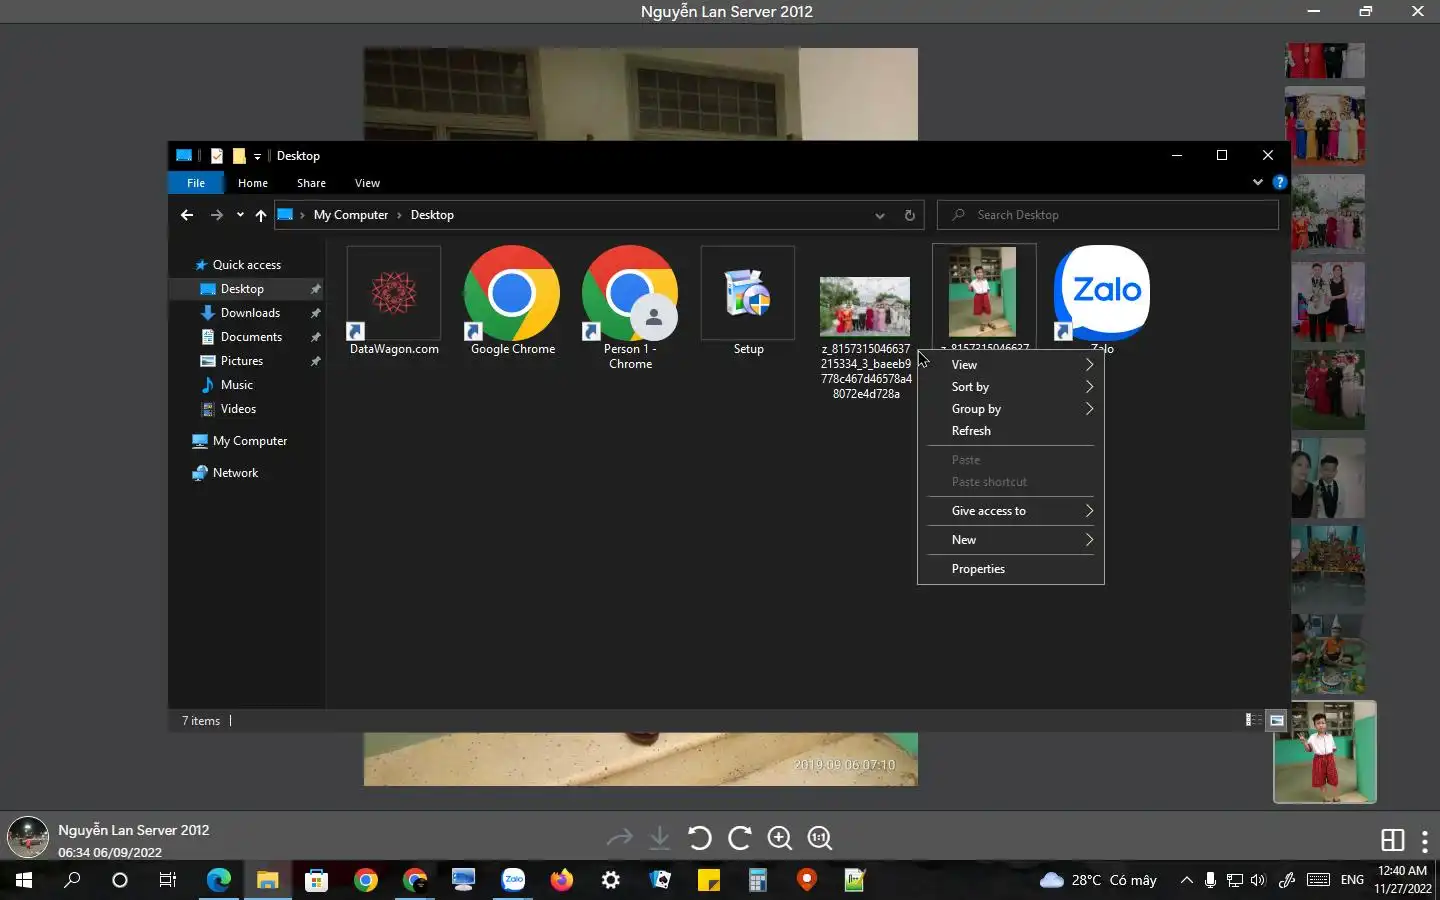This screenshot has width=1440, height=900.
Task: Open Firefox from the taskbar
Action: pos(562,880)
